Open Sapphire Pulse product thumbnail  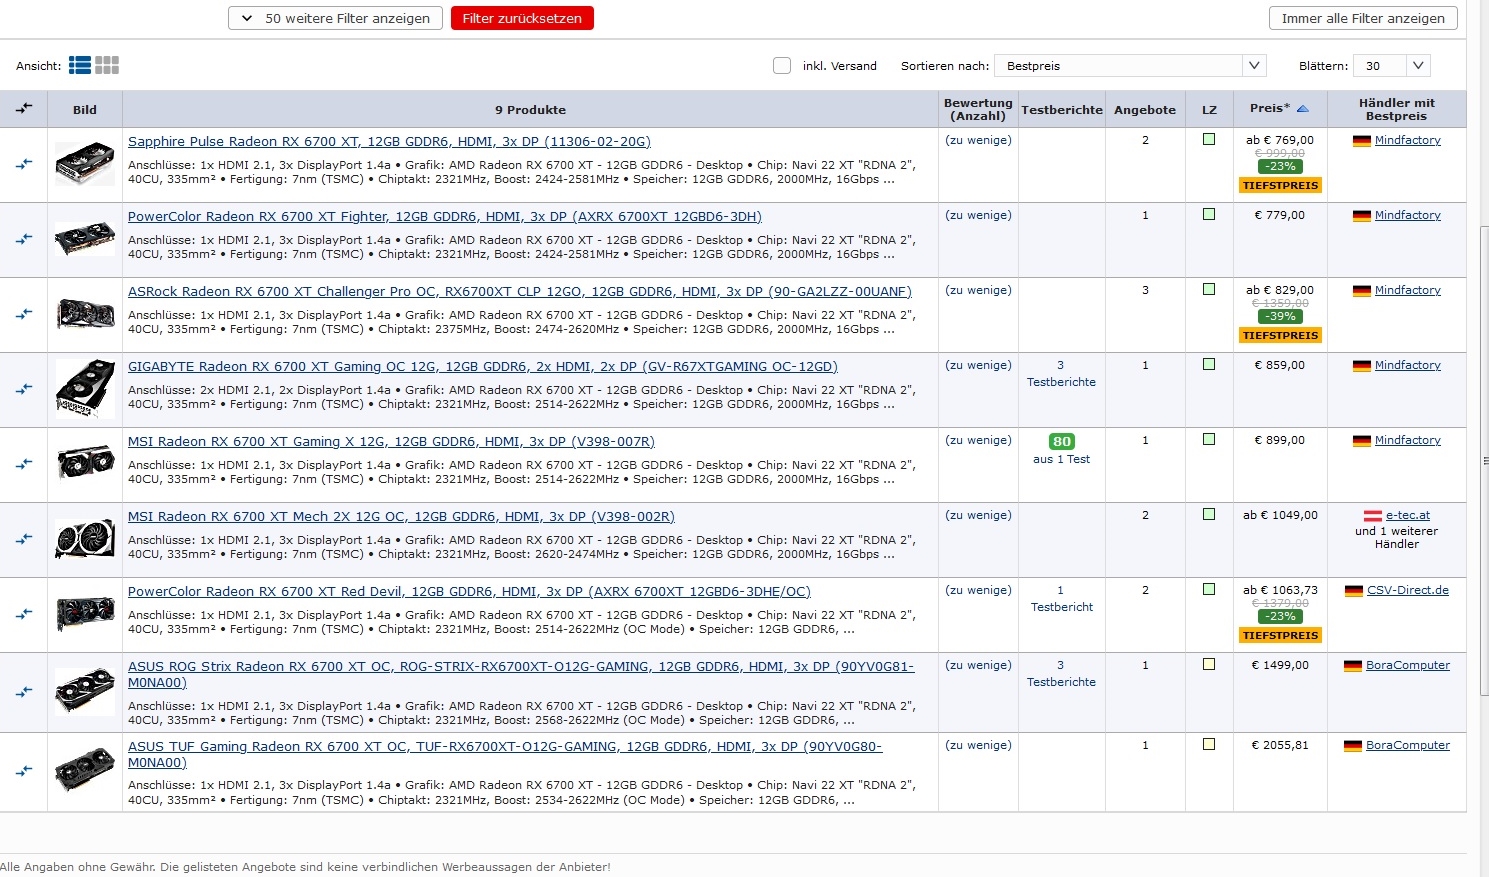[85, 164]
